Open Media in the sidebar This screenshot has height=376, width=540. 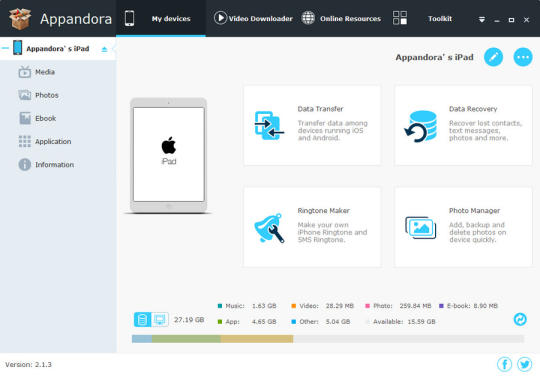(x=58, y=72)
